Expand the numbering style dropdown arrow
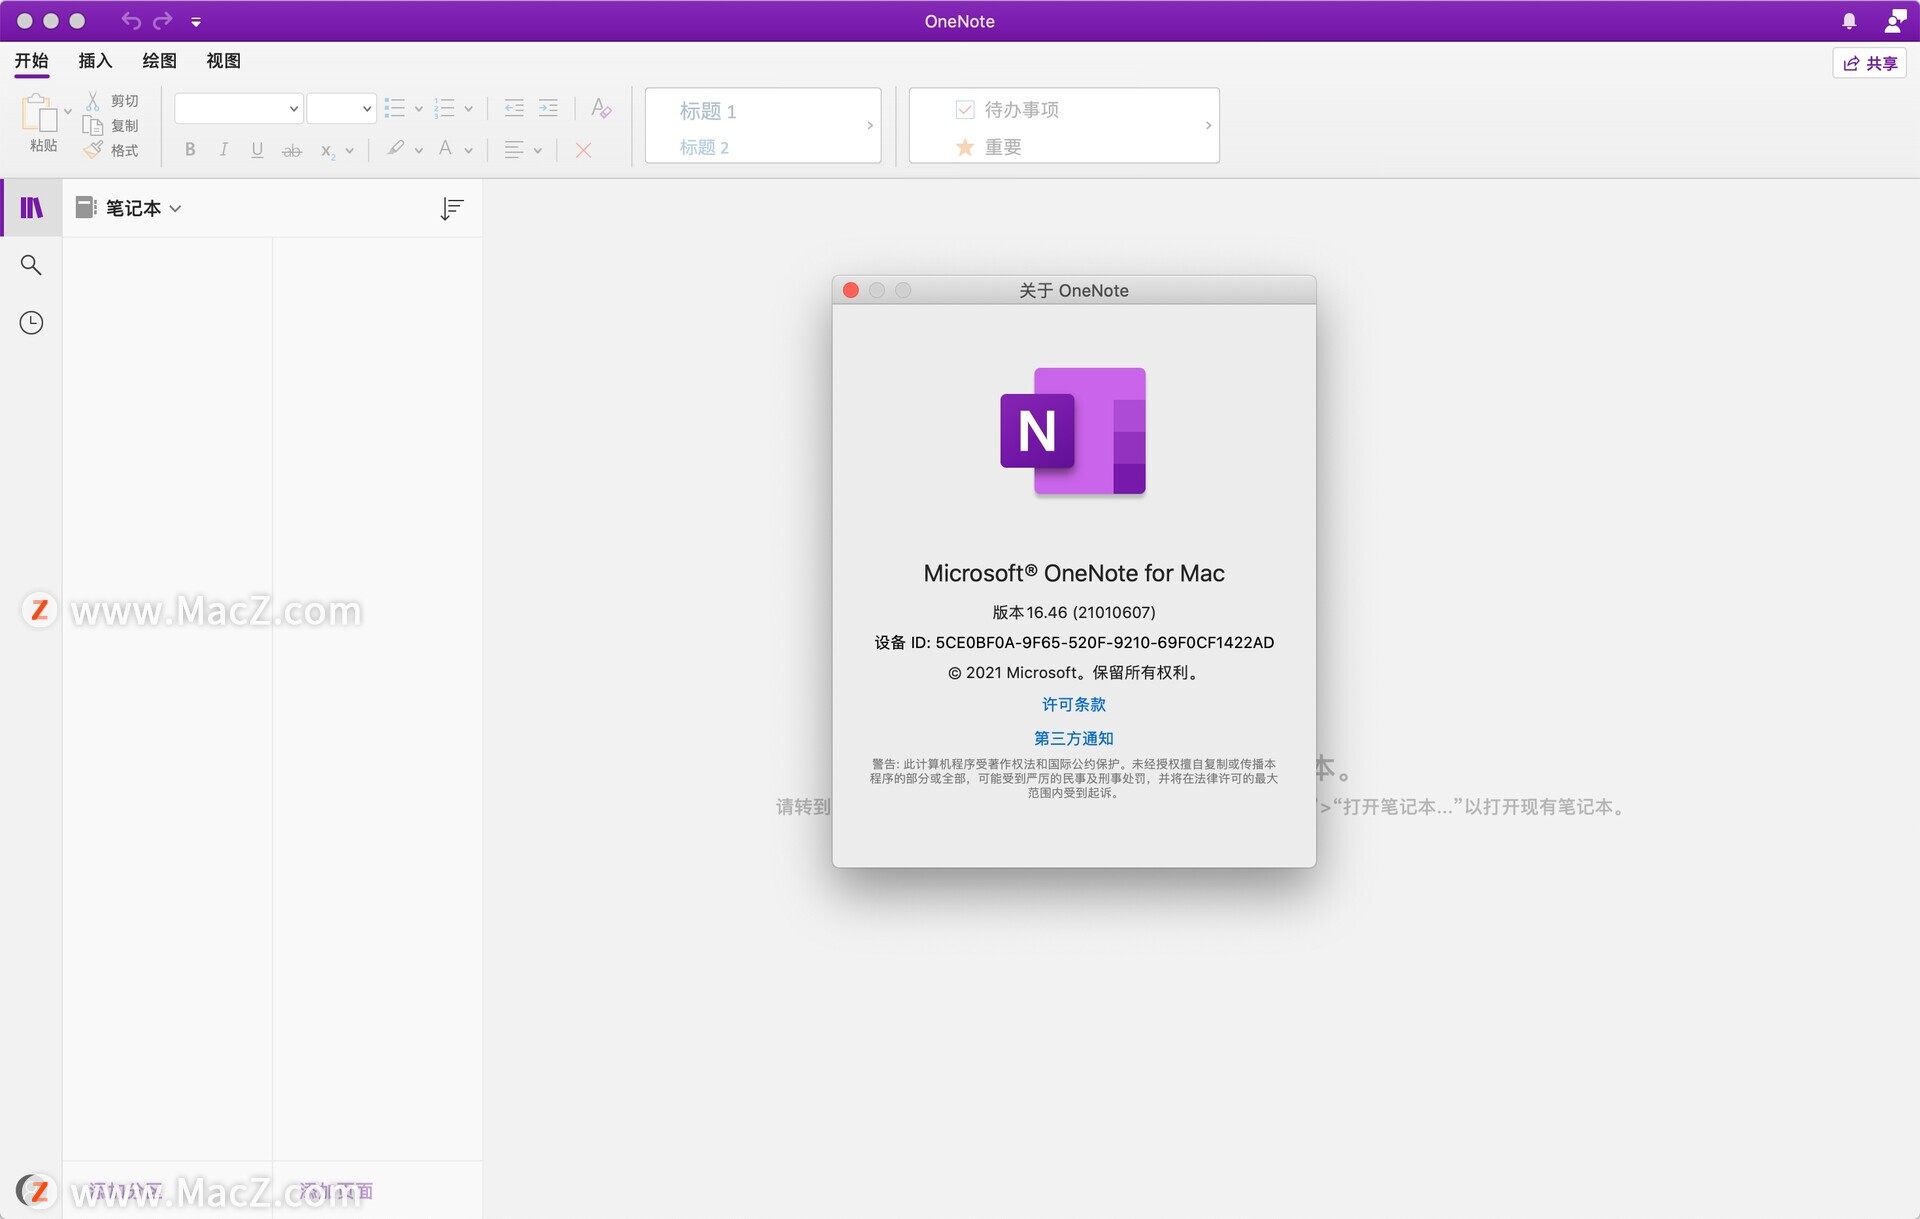The height and width of the screenshot is (1219, 1920). pyautogui.click(x=468, y=109)
